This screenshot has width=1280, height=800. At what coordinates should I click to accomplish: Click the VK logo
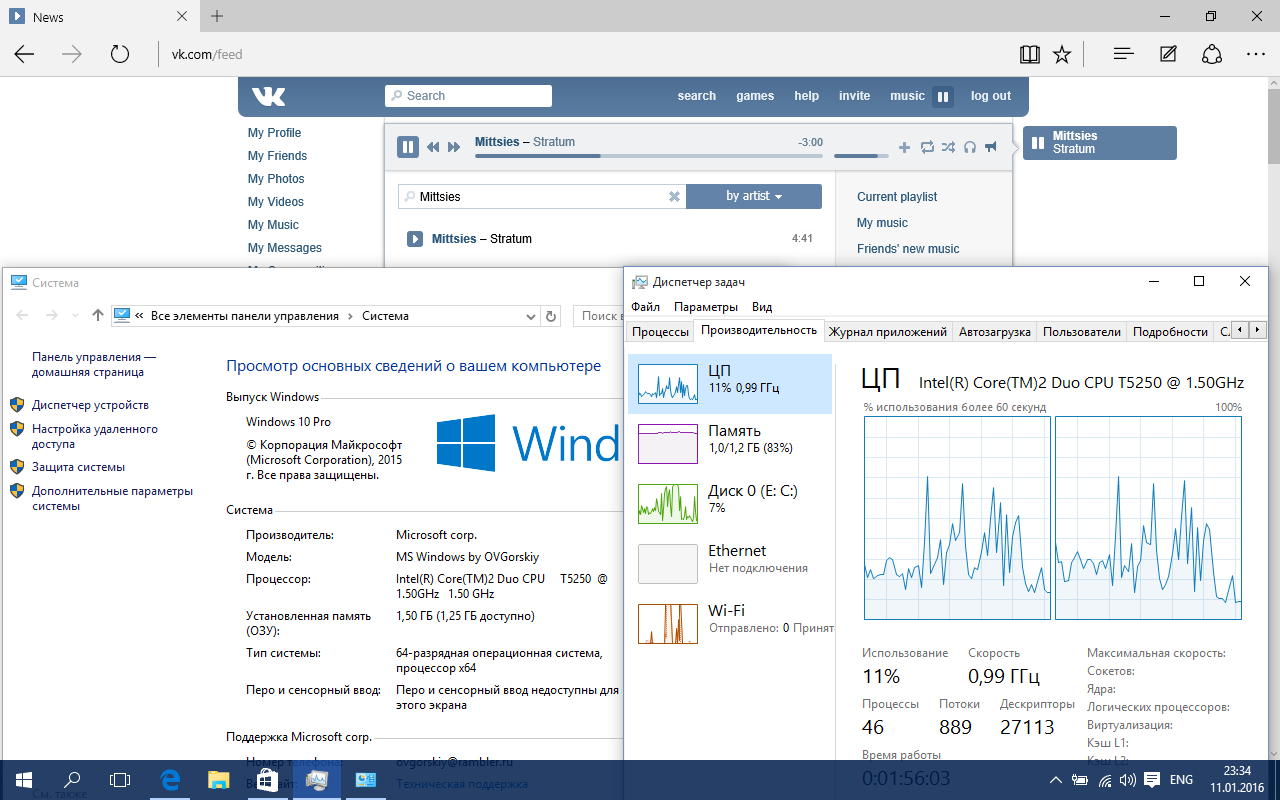click(x=268, y=96)
